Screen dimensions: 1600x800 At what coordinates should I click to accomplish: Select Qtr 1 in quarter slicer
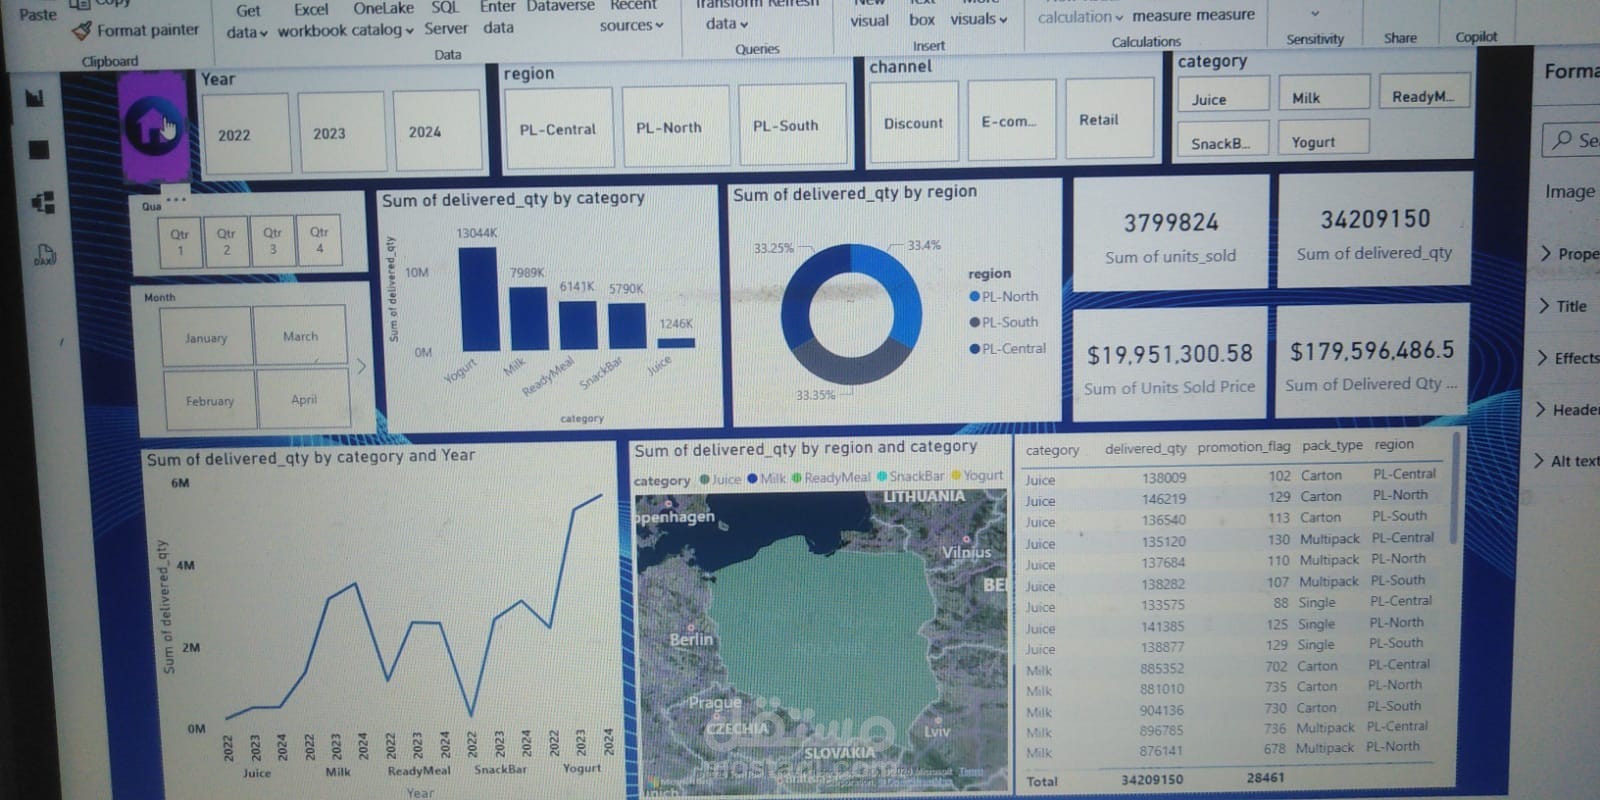coord(180,242)
